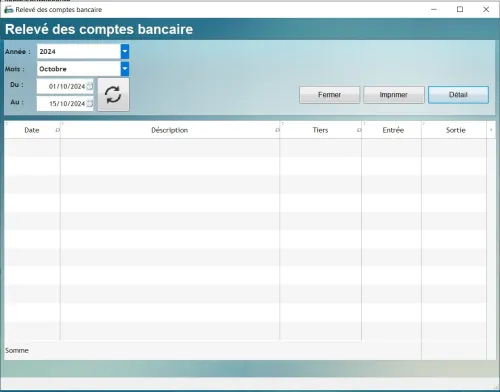Click the Détail button

[x=458, y=95]
